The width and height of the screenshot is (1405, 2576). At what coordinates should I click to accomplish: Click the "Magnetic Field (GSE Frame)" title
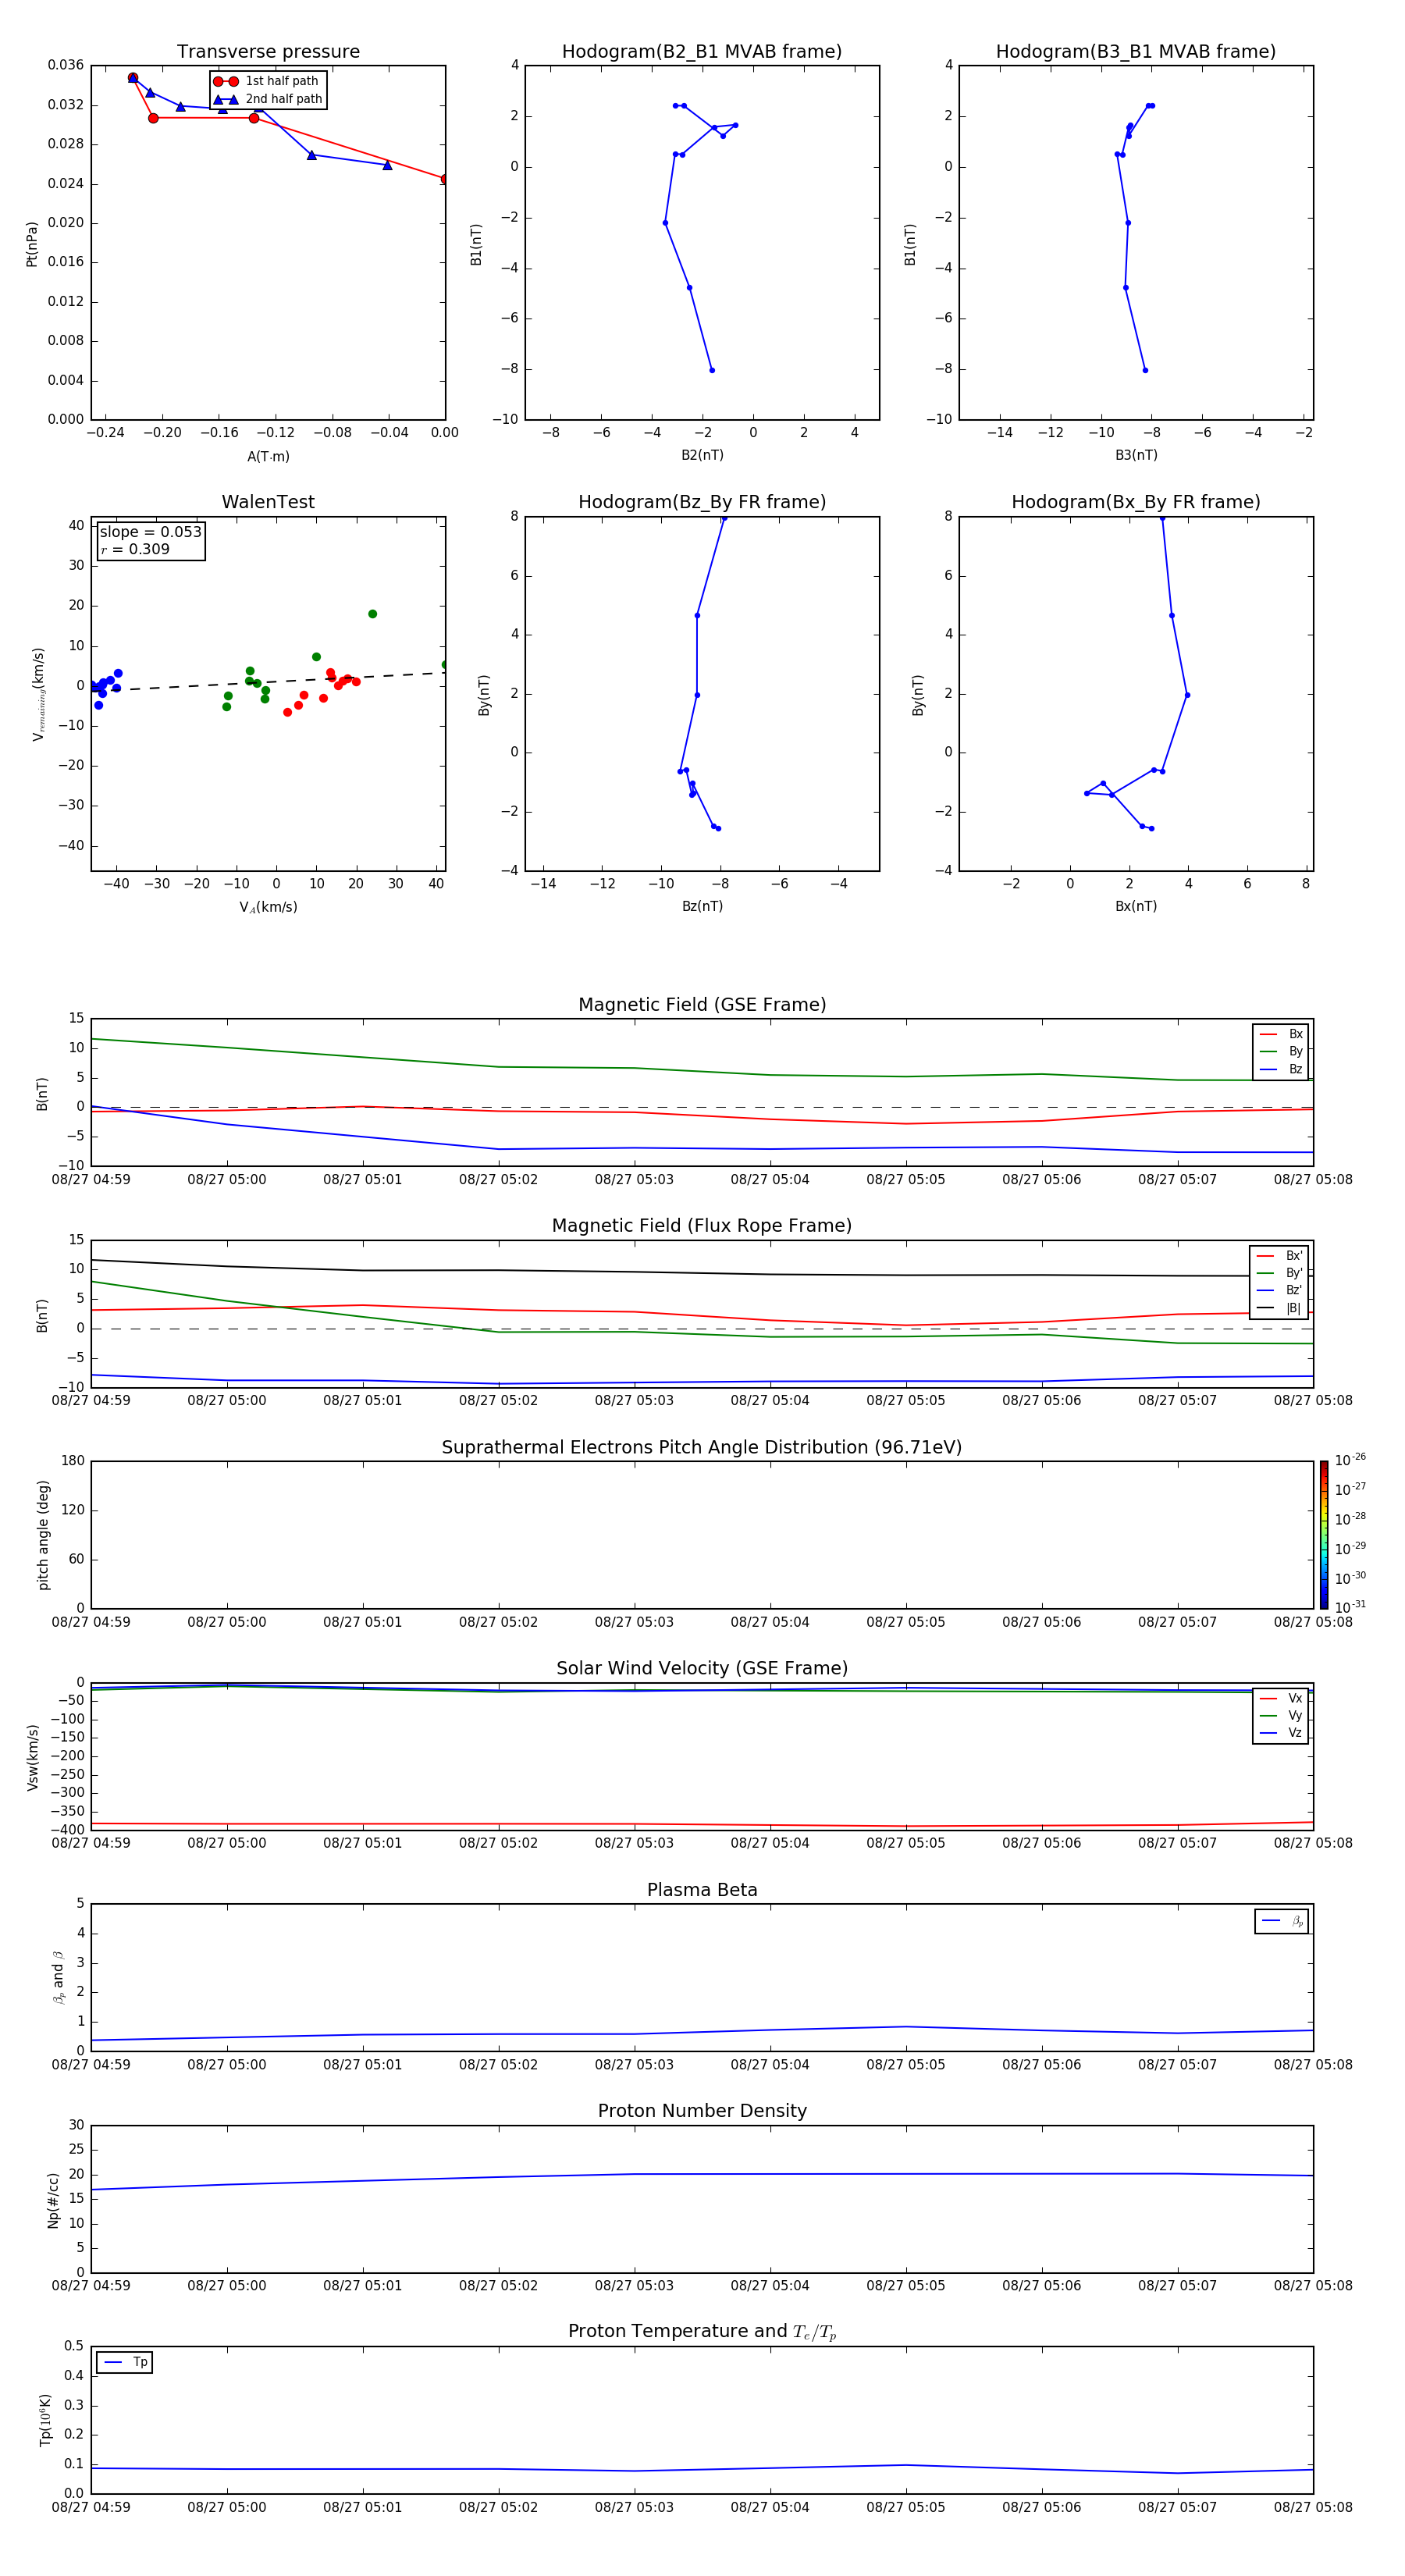pos(702,1005)
